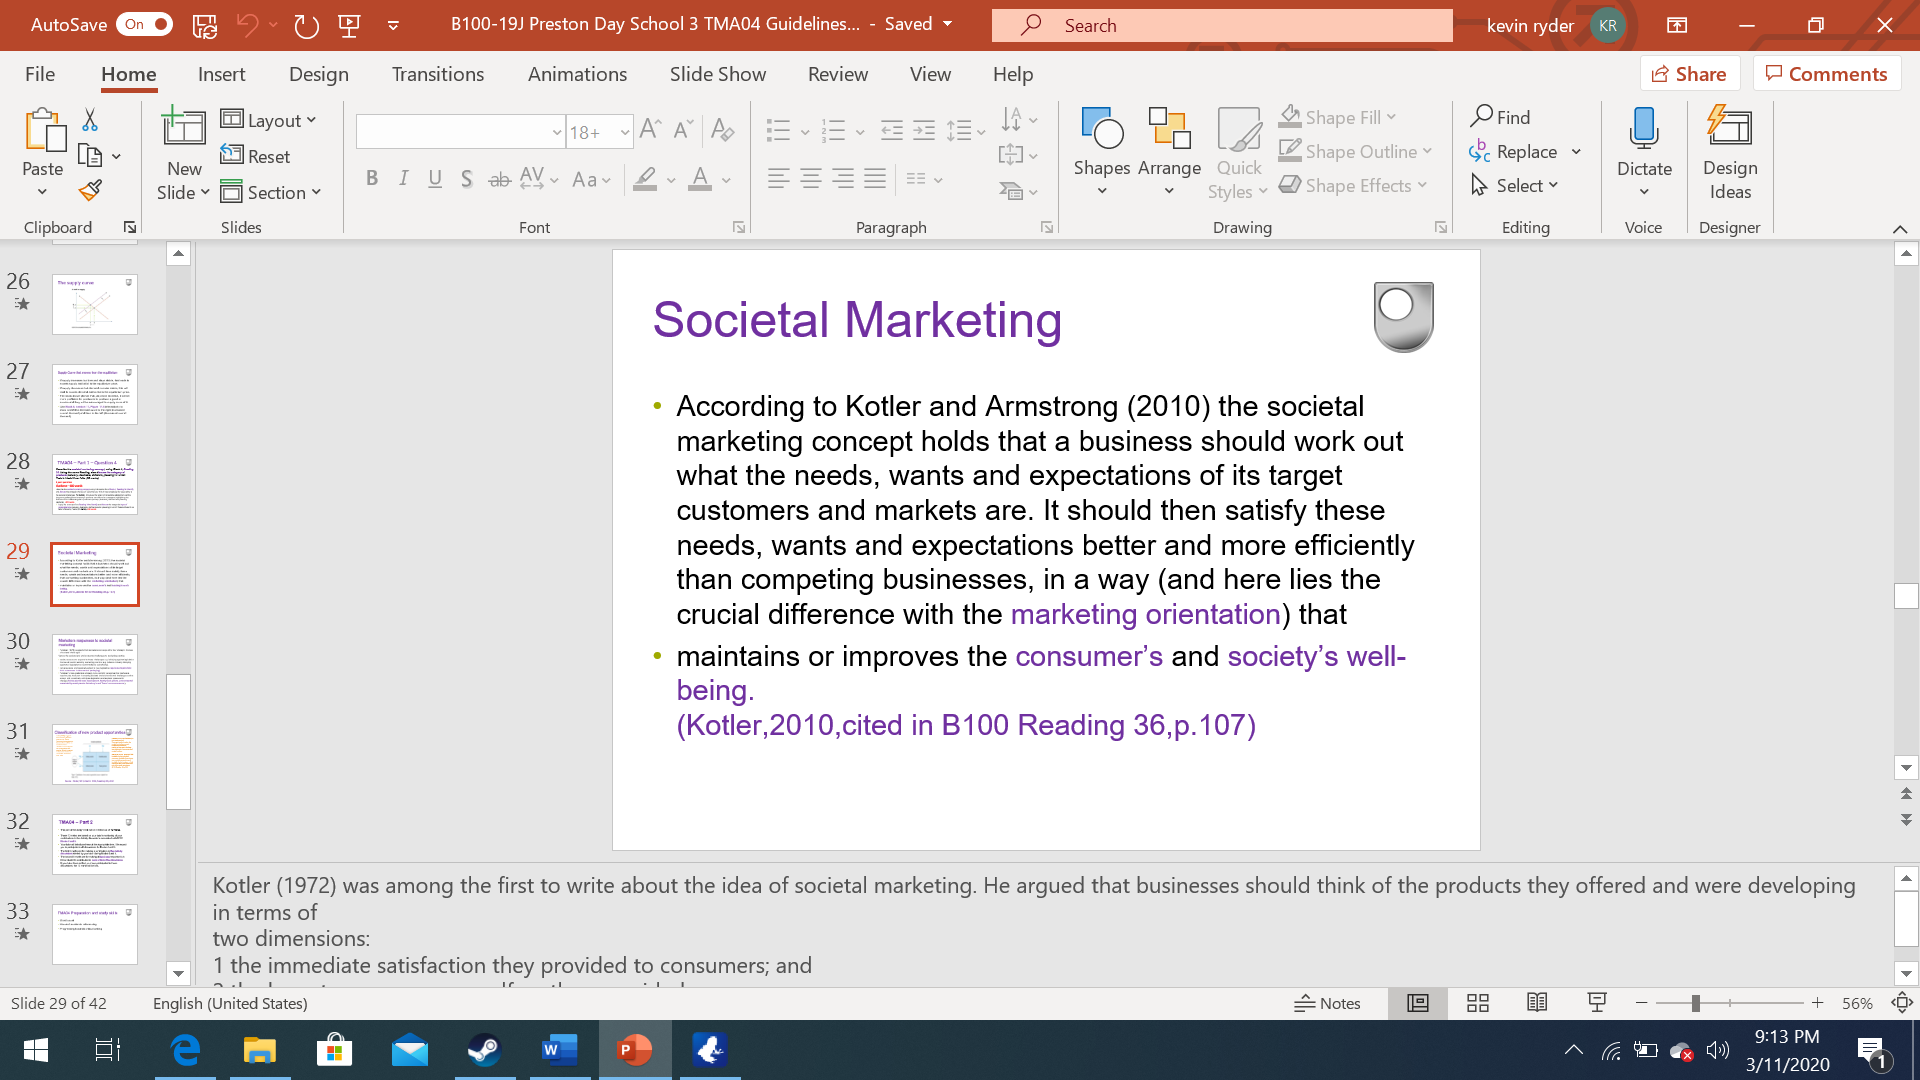Decrease list indent level
This screenshot has height=1080, width=1920.
point(891,130)
